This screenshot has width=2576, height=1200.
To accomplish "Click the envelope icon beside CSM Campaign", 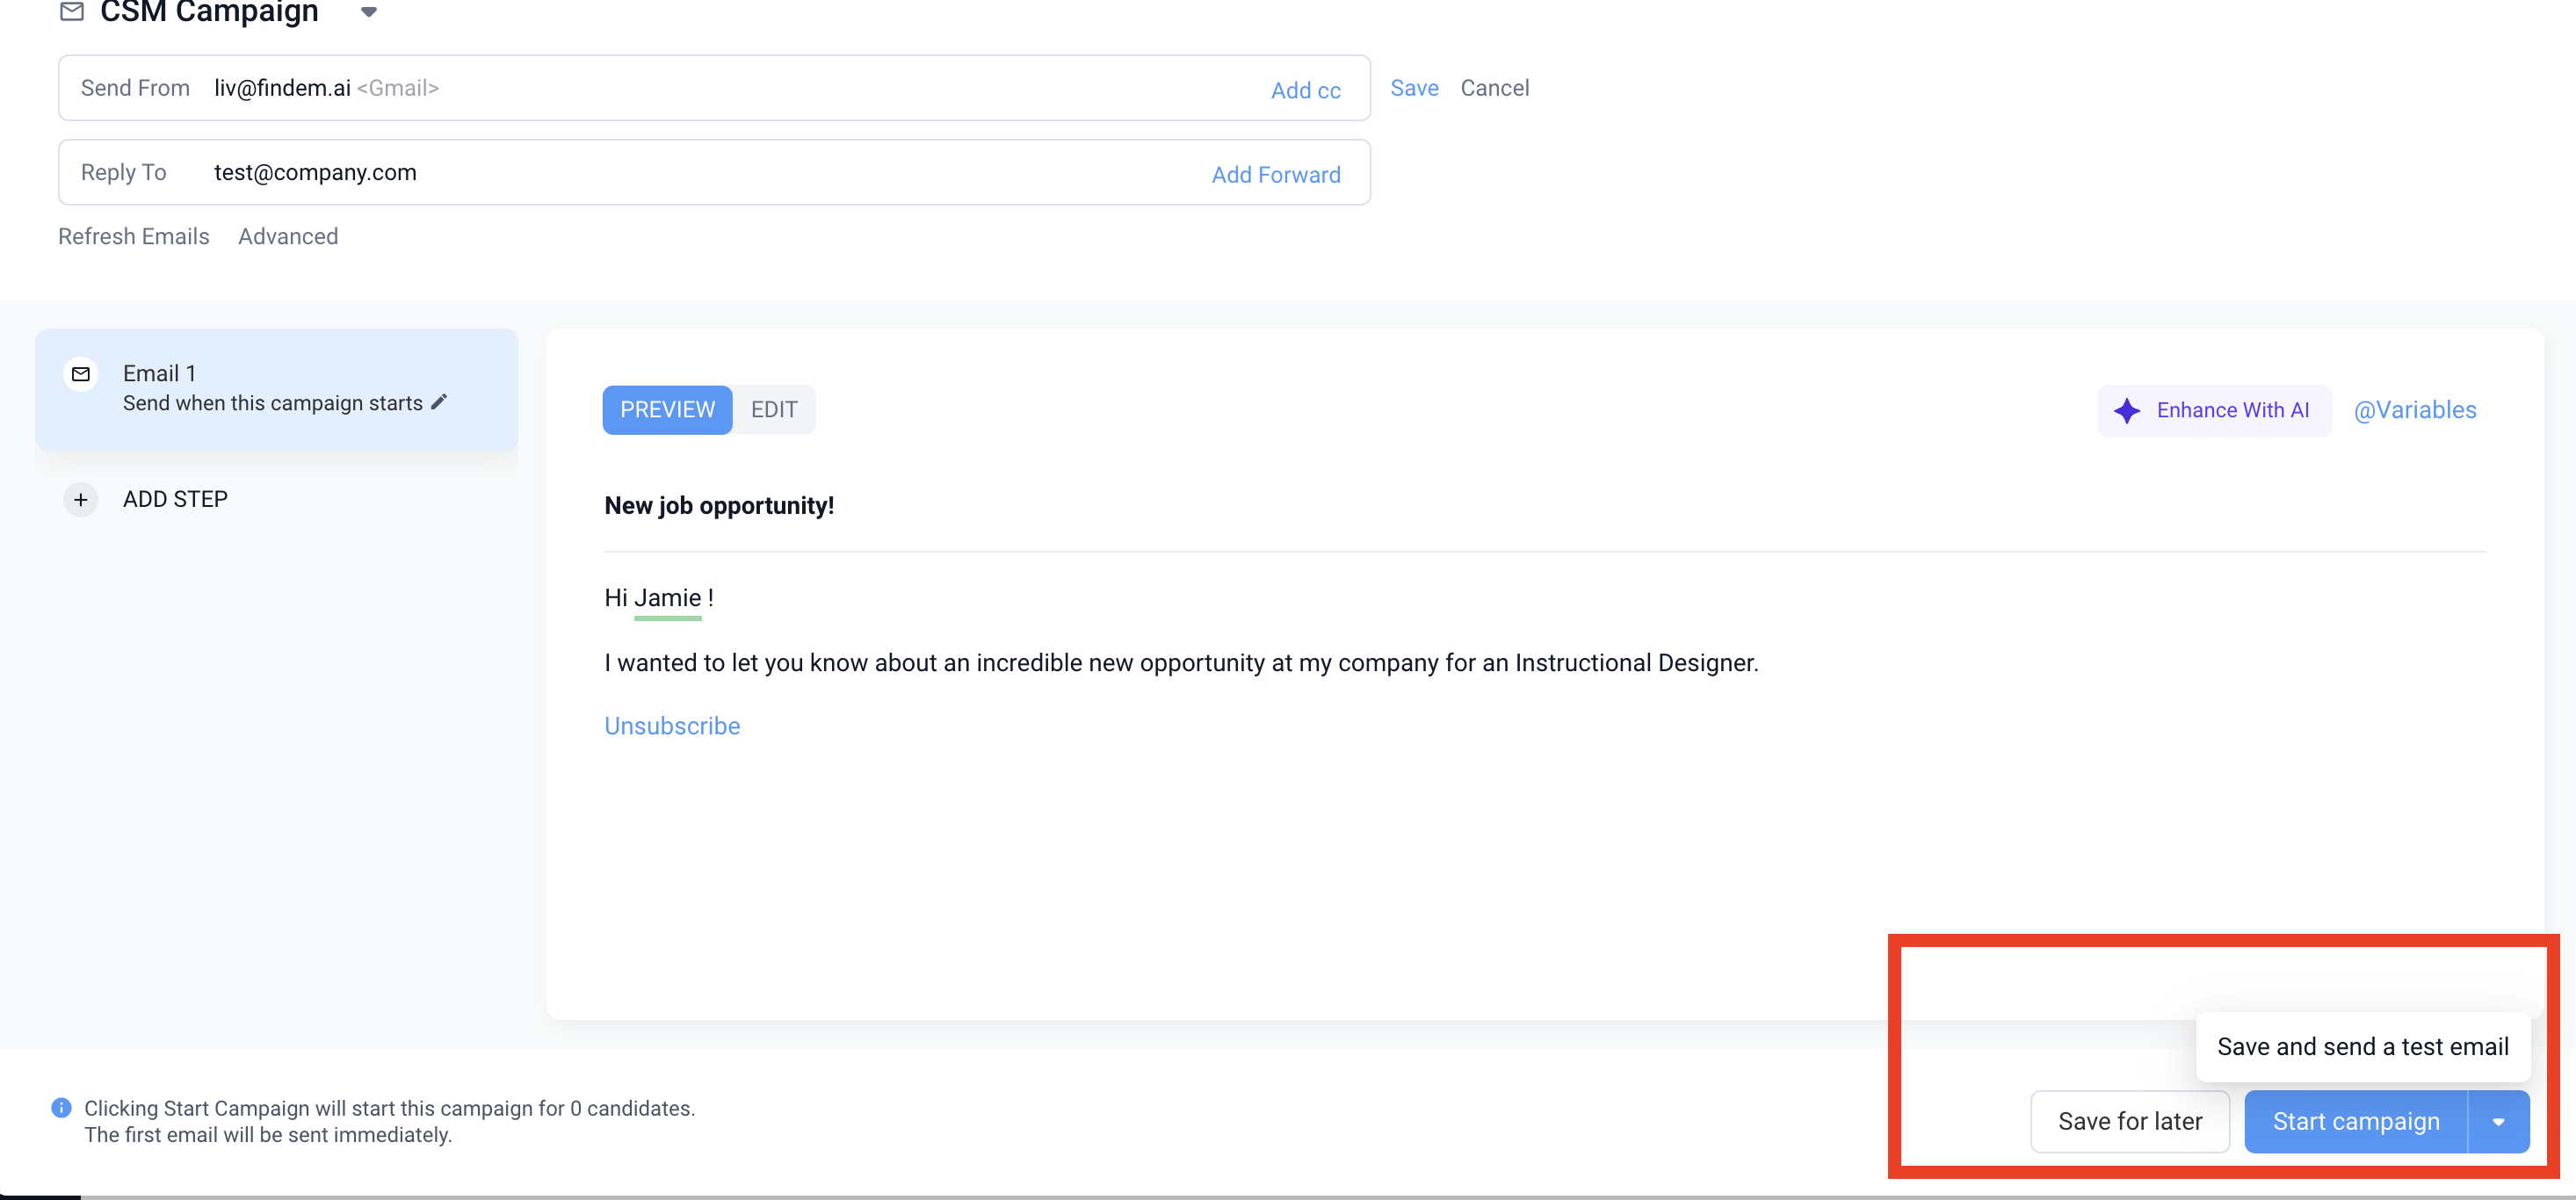I will [x=72, y=11].
